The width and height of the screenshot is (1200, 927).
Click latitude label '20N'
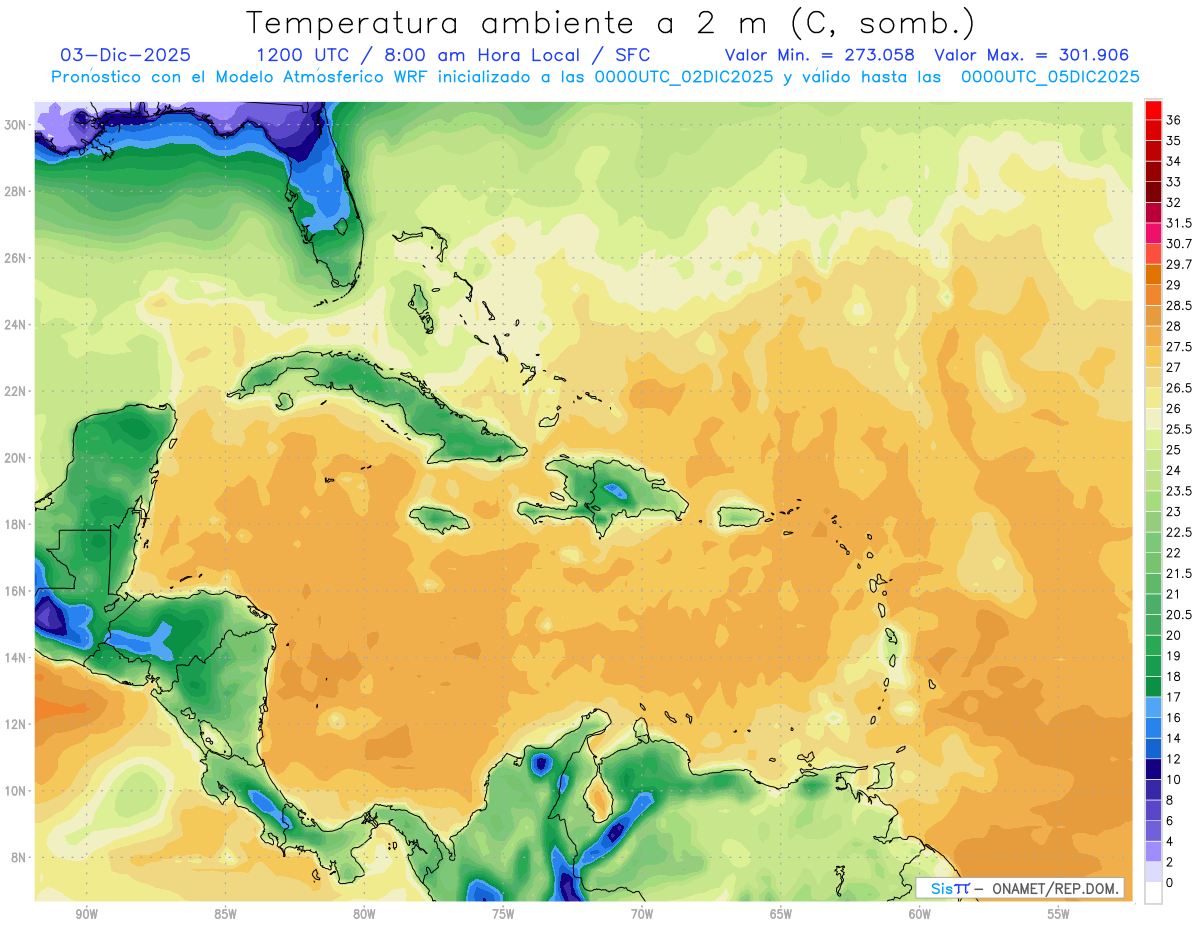point(15,458)
